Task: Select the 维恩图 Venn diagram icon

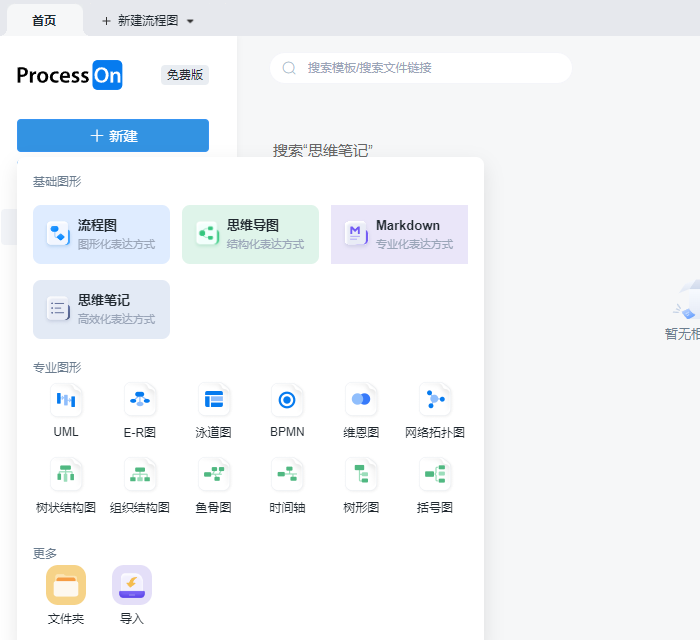Action: tap(361, 401)
